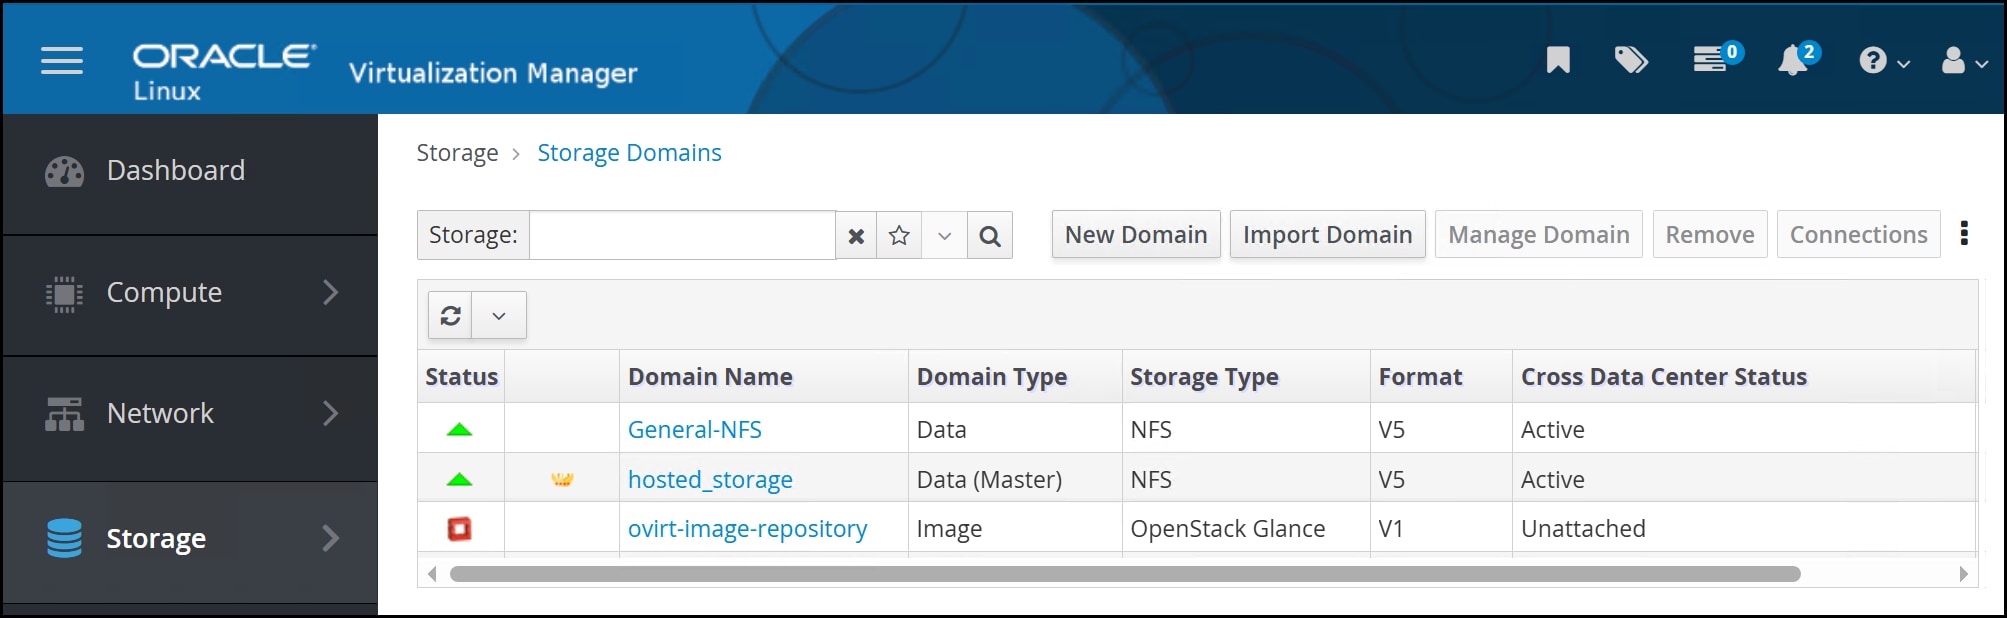The width and height of the screenshot is (2007, 618).
Task: Click the scroll right arrow of the table
Action: pyautogui.click(x=1963, y=574)
